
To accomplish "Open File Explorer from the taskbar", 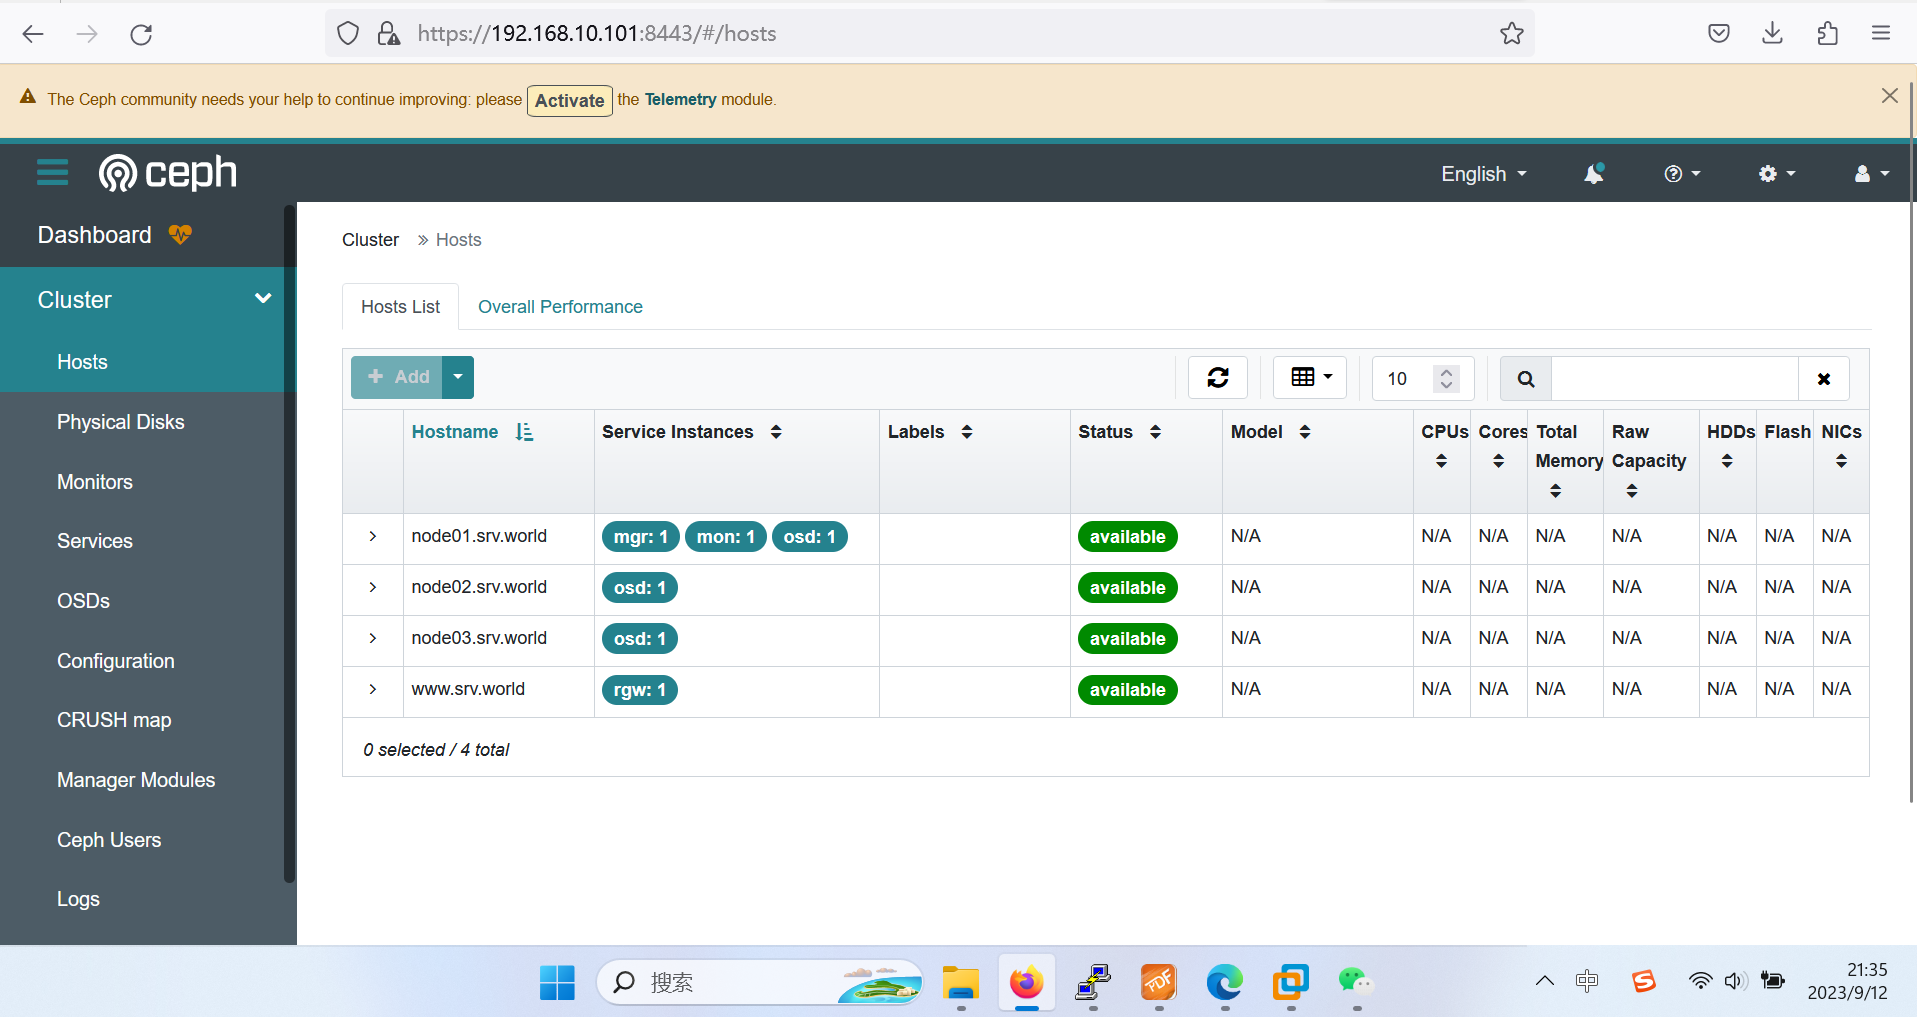I will (x=960, y=983).
